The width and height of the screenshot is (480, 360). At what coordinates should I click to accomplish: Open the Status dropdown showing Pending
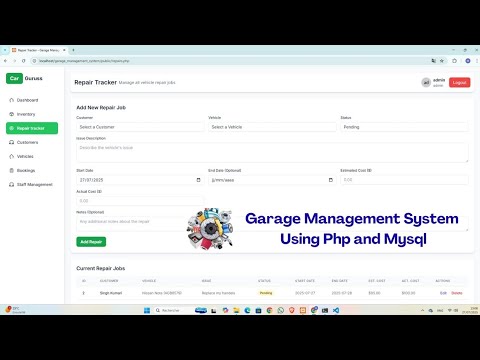pyautogui.click(x=404, y=127)
